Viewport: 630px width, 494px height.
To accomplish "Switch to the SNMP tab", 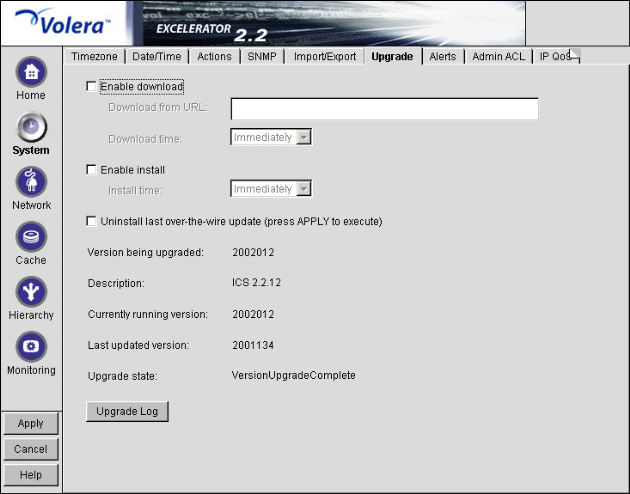I will (x=262, y=56).
